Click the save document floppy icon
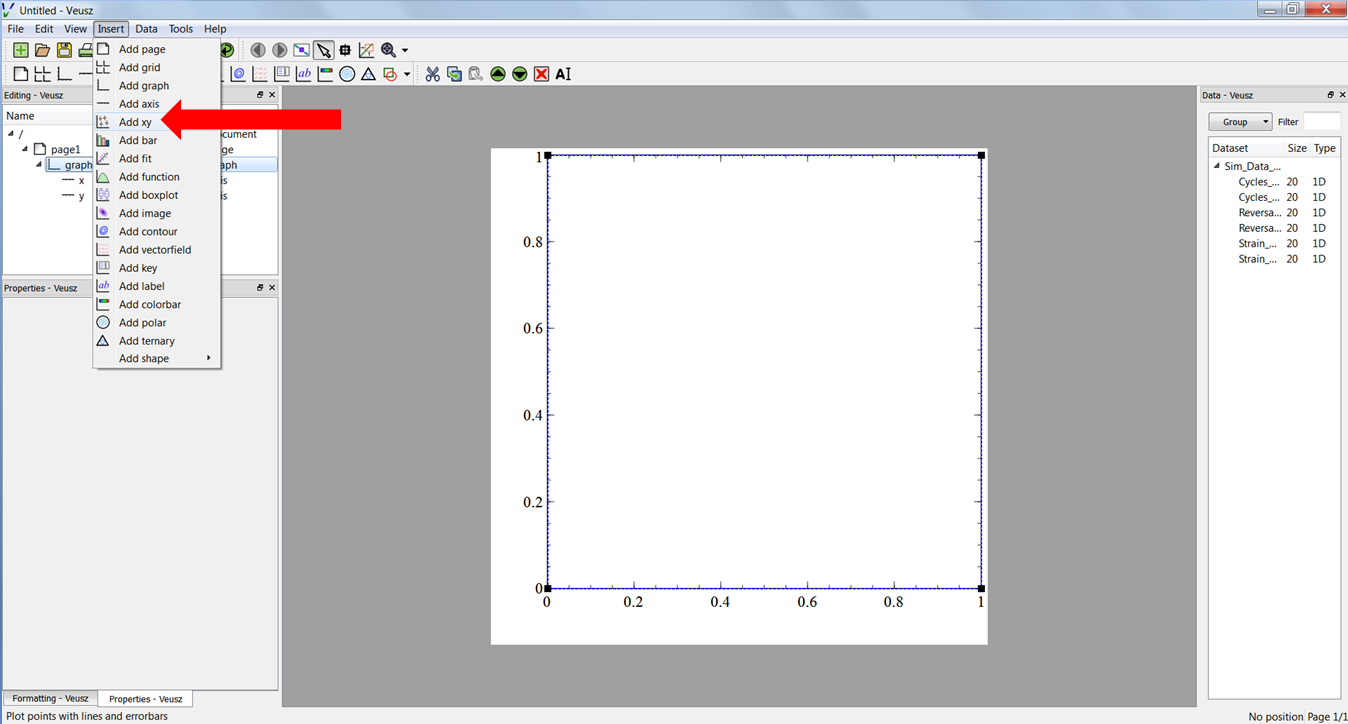 tap(64, 50)
